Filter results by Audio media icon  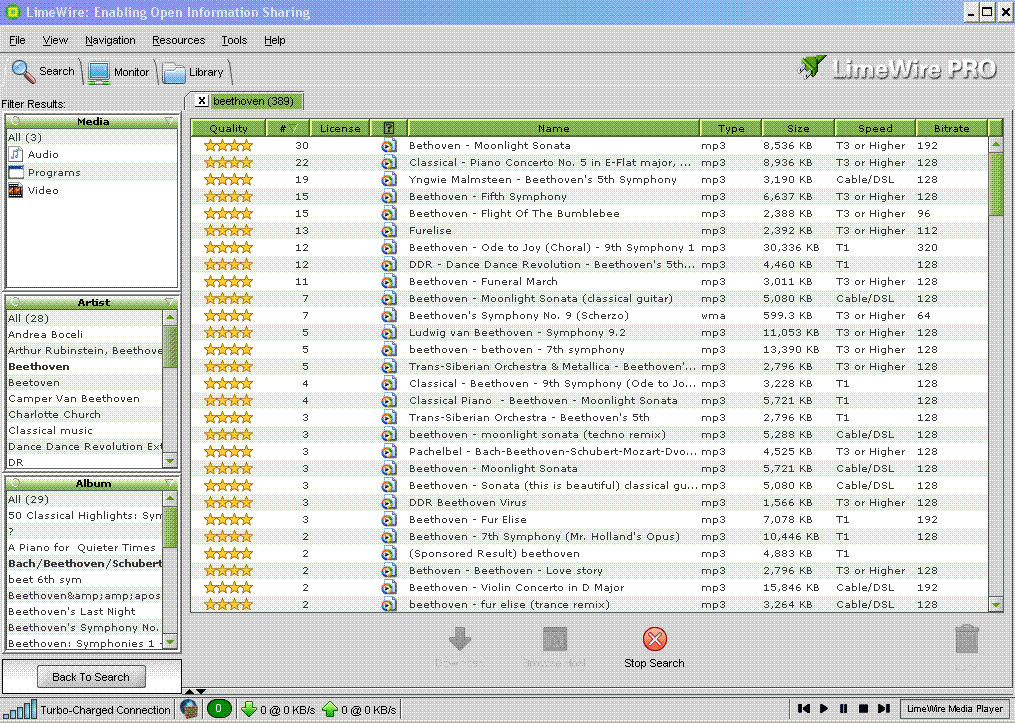coord(16,154)
